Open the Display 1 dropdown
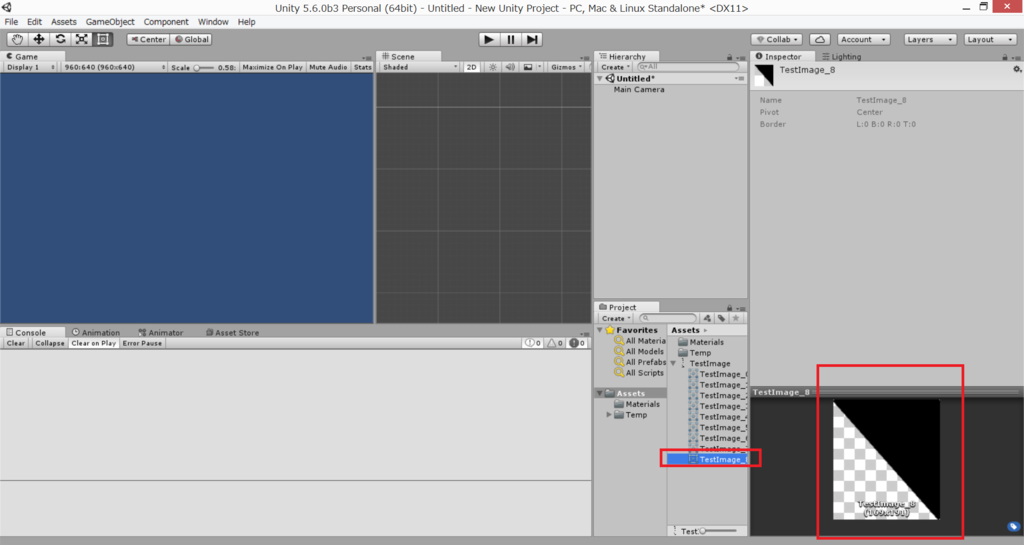The height and width of the screenshot is (545, 1024). coord(31,67)
